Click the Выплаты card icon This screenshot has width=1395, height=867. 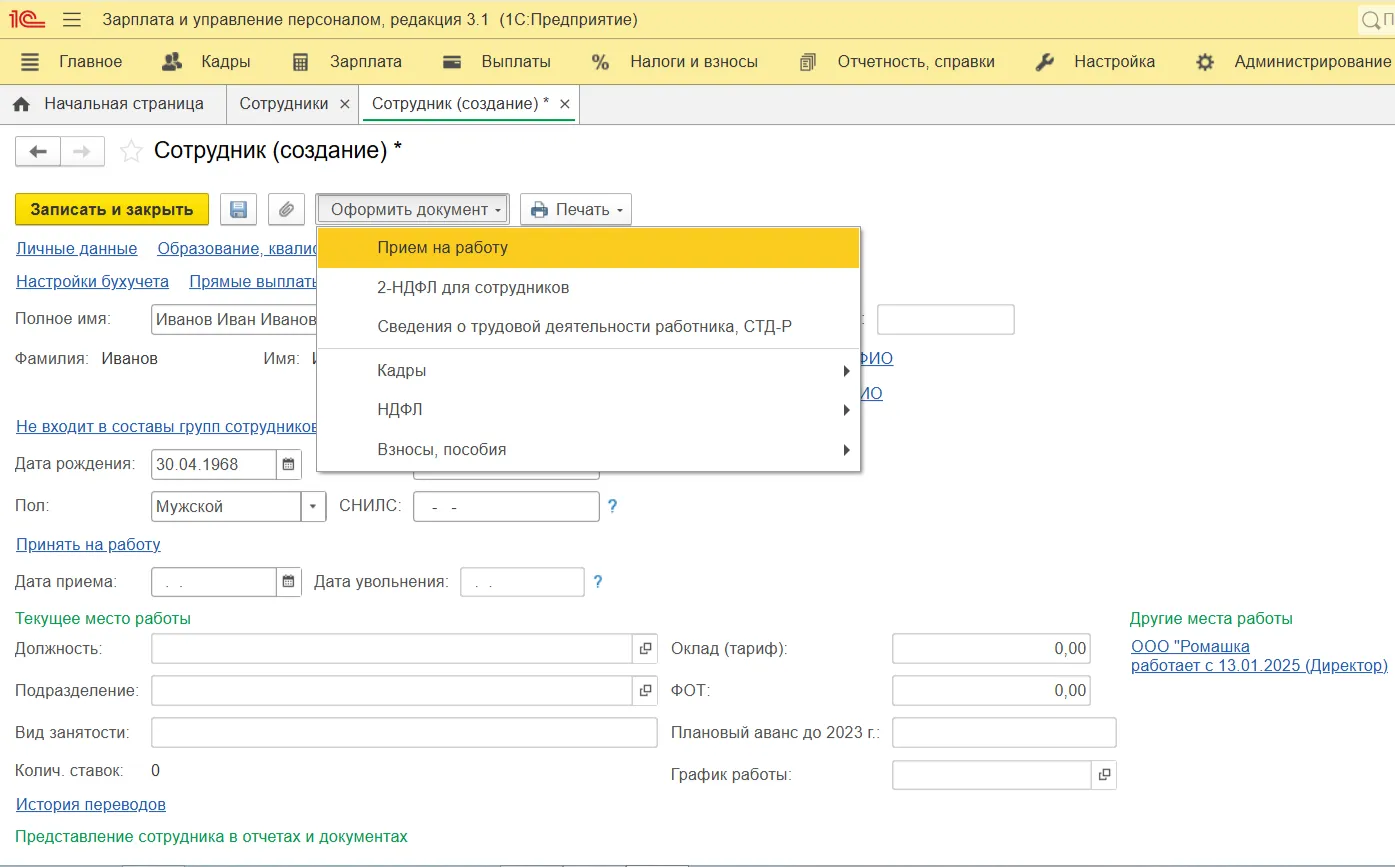[x=452, y=62]
